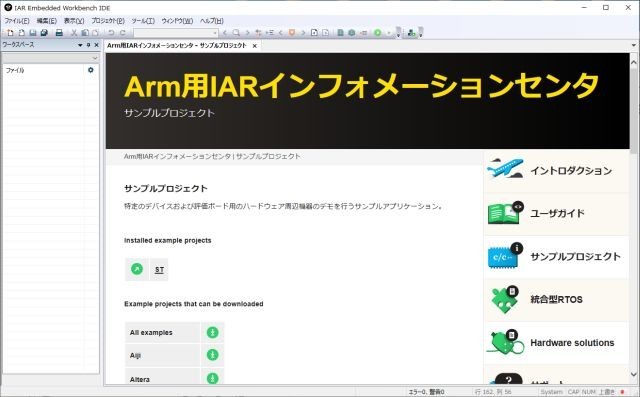Click the Compile icon in toolbar
Image resolution: width=640 pixels, height=397 pixels.
[x=340, y=33]
